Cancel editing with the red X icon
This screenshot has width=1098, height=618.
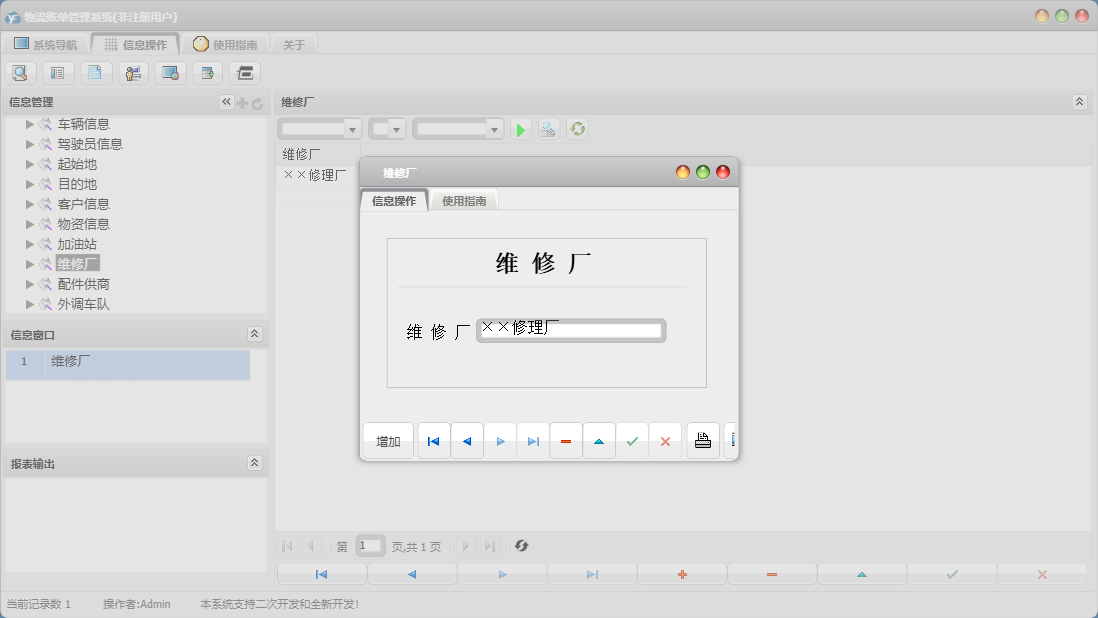click(x=665, y=440)
